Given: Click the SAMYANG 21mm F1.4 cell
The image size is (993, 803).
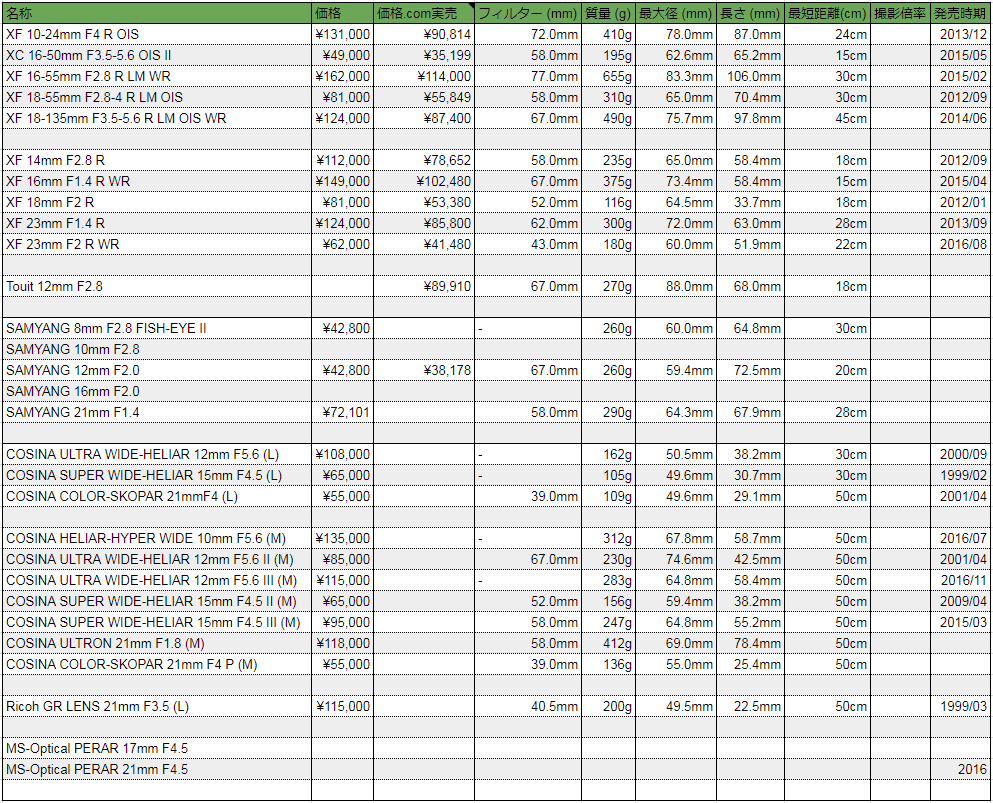Looking at the screenshot, I should tap(156, 412).
